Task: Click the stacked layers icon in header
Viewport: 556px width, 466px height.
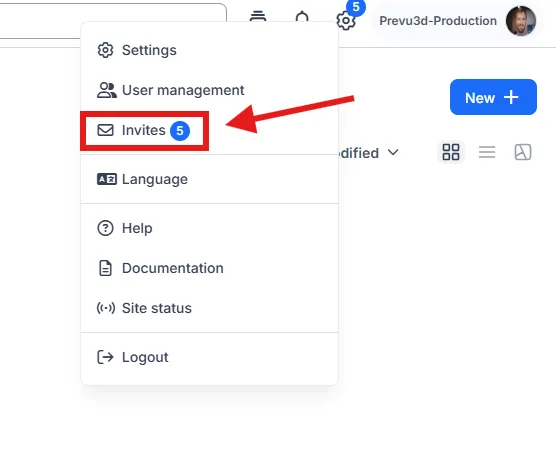Action: [258, 16]
